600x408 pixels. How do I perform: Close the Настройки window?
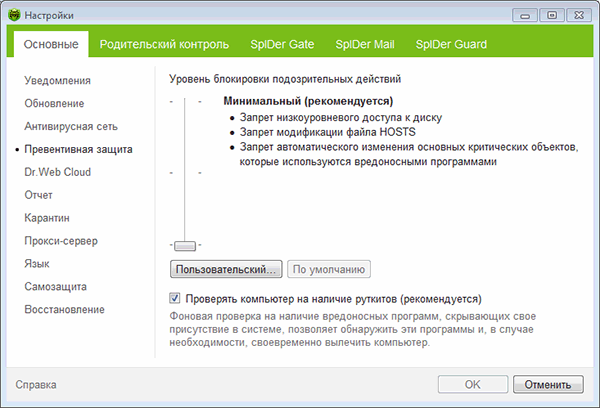(x=579, y=16)
